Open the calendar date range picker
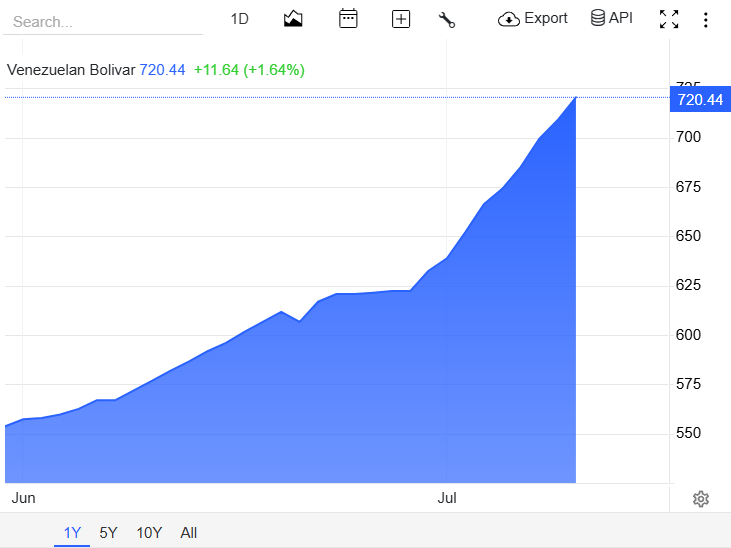This screenshot has height=548, width=731. click(348, 19)
